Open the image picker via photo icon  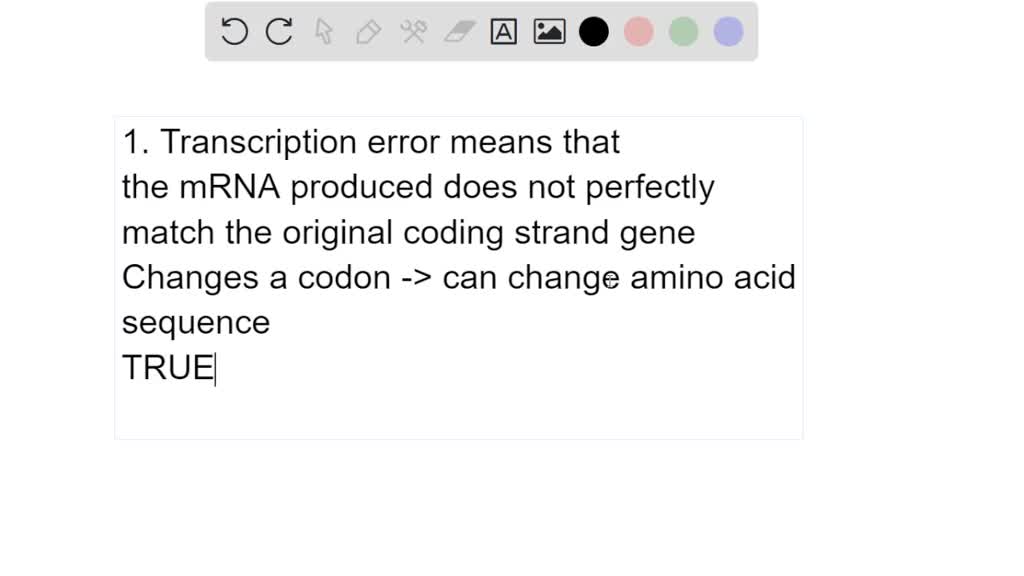(549, 31)
